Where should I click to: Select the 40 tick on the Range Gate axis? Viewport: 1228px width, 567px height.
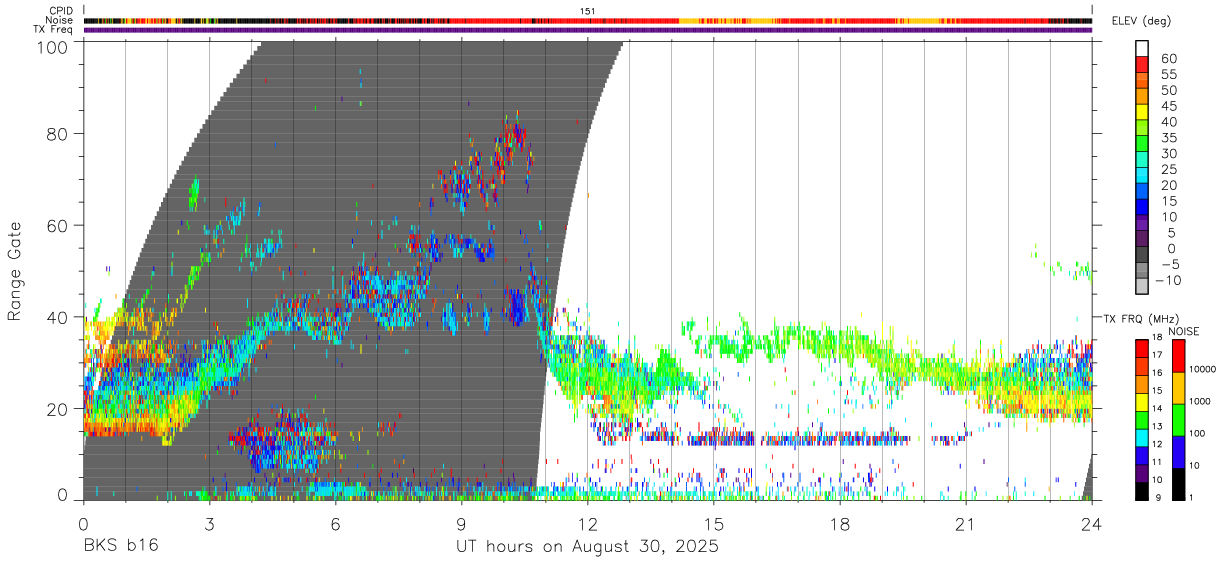point(59,317)
